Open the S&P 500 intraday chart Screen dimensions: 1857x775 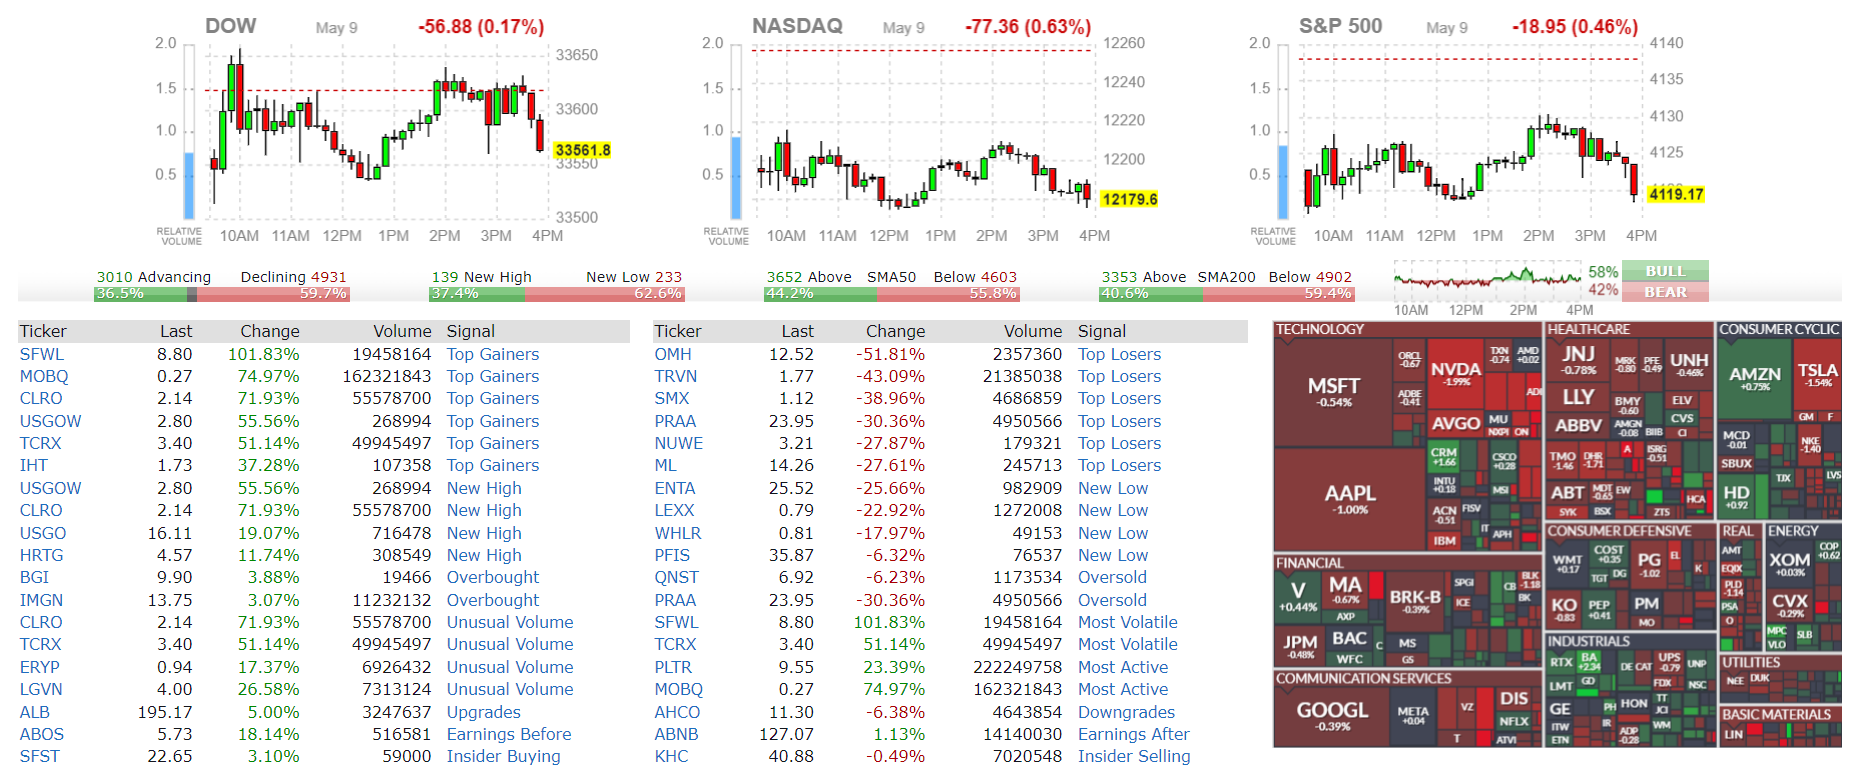(x=1477, y=130)
